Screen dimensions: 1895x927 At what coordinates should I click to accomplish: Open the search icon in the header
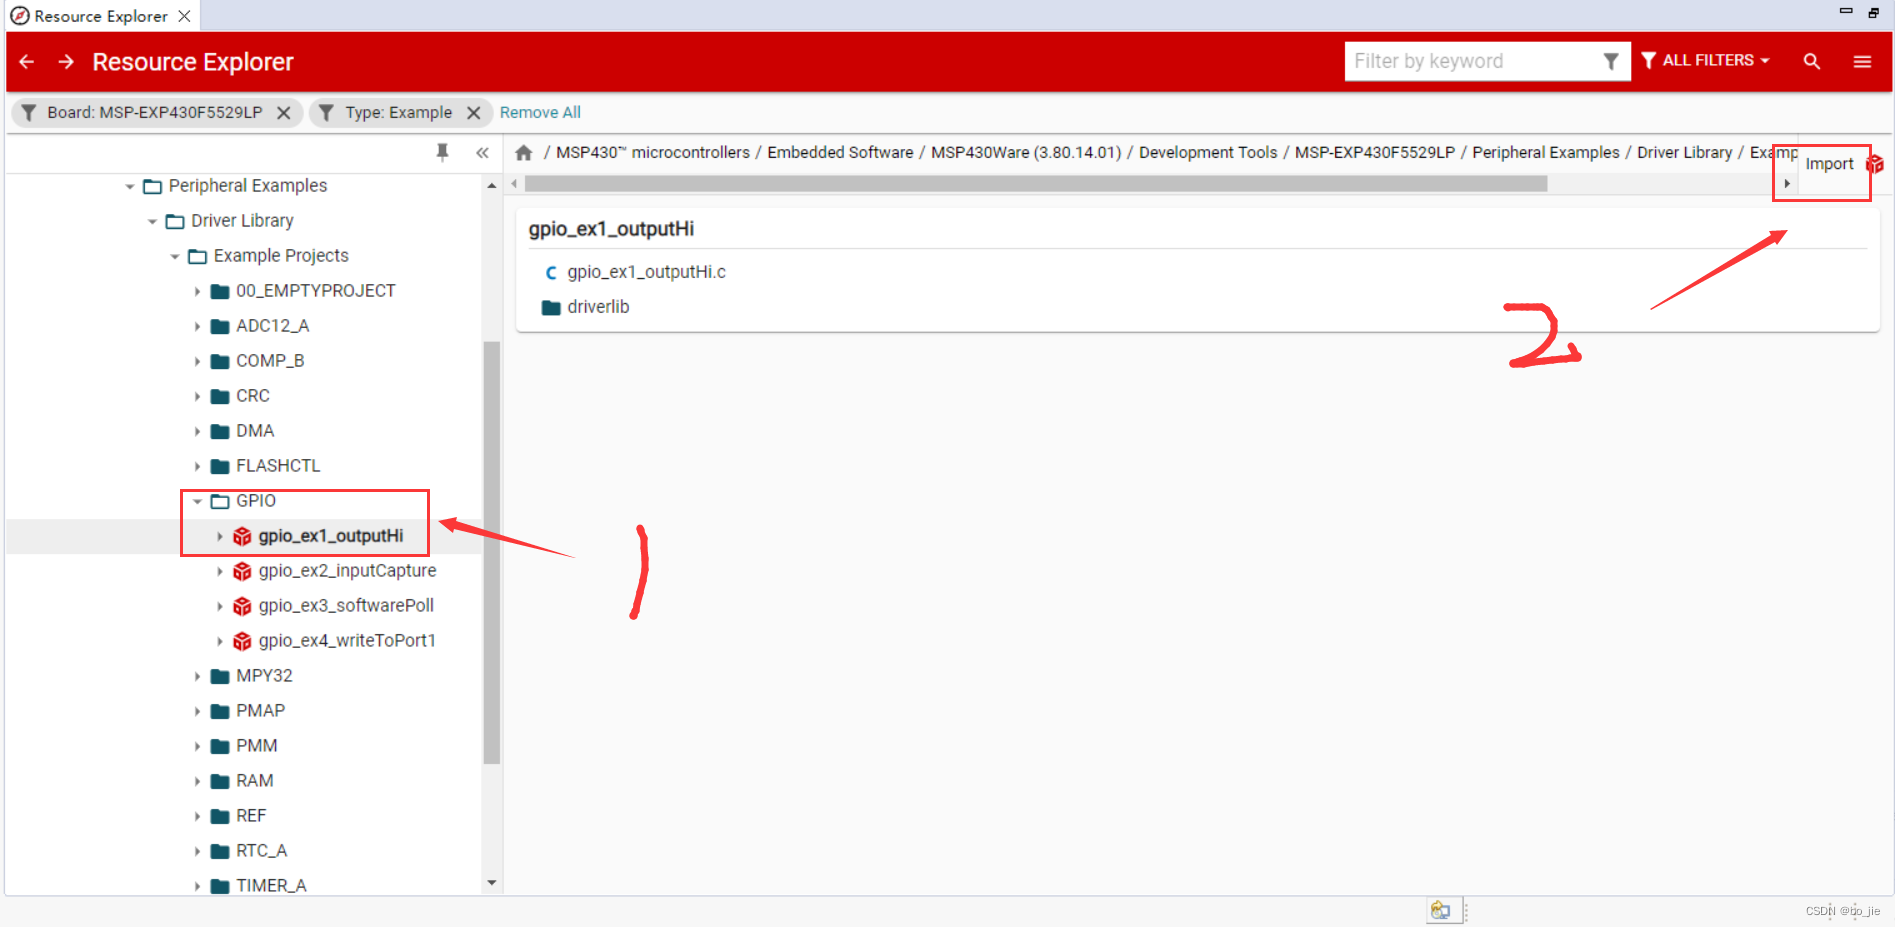(x=1811, y=61)
